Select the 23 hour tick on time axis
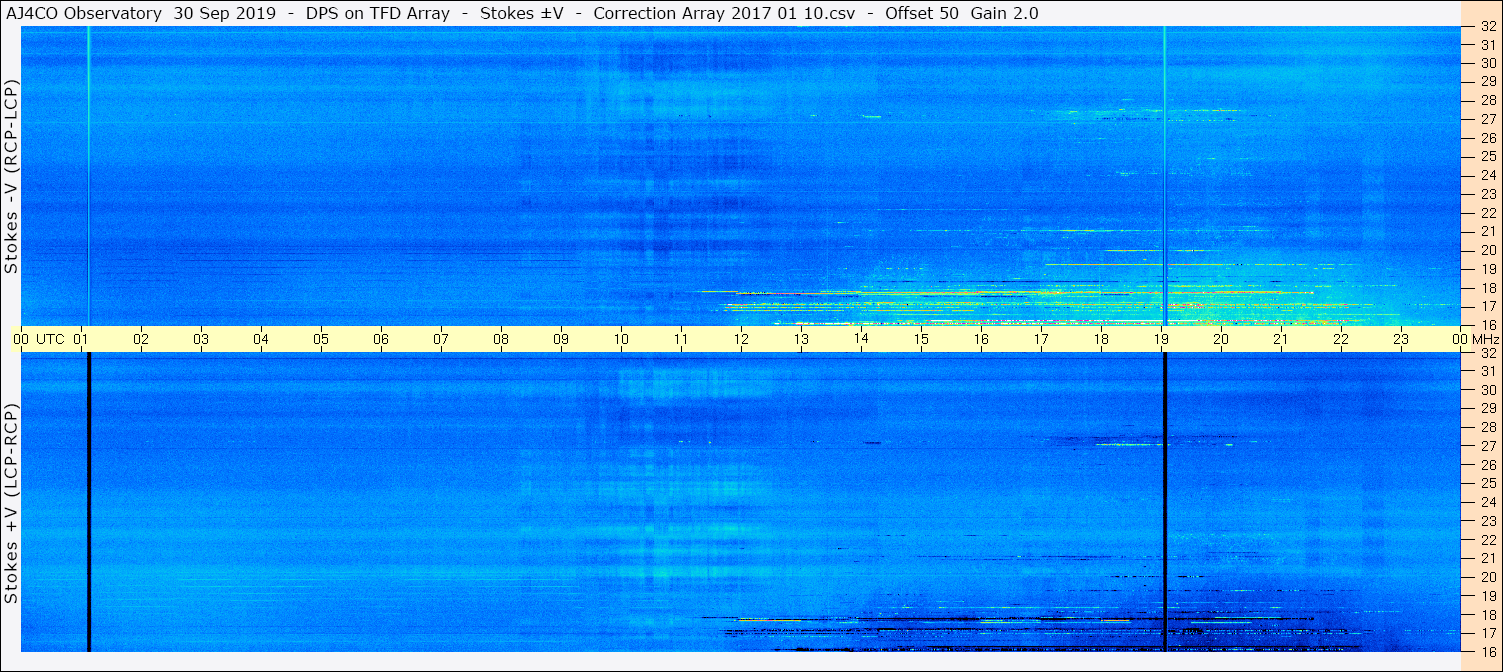 click(1402, 340)
